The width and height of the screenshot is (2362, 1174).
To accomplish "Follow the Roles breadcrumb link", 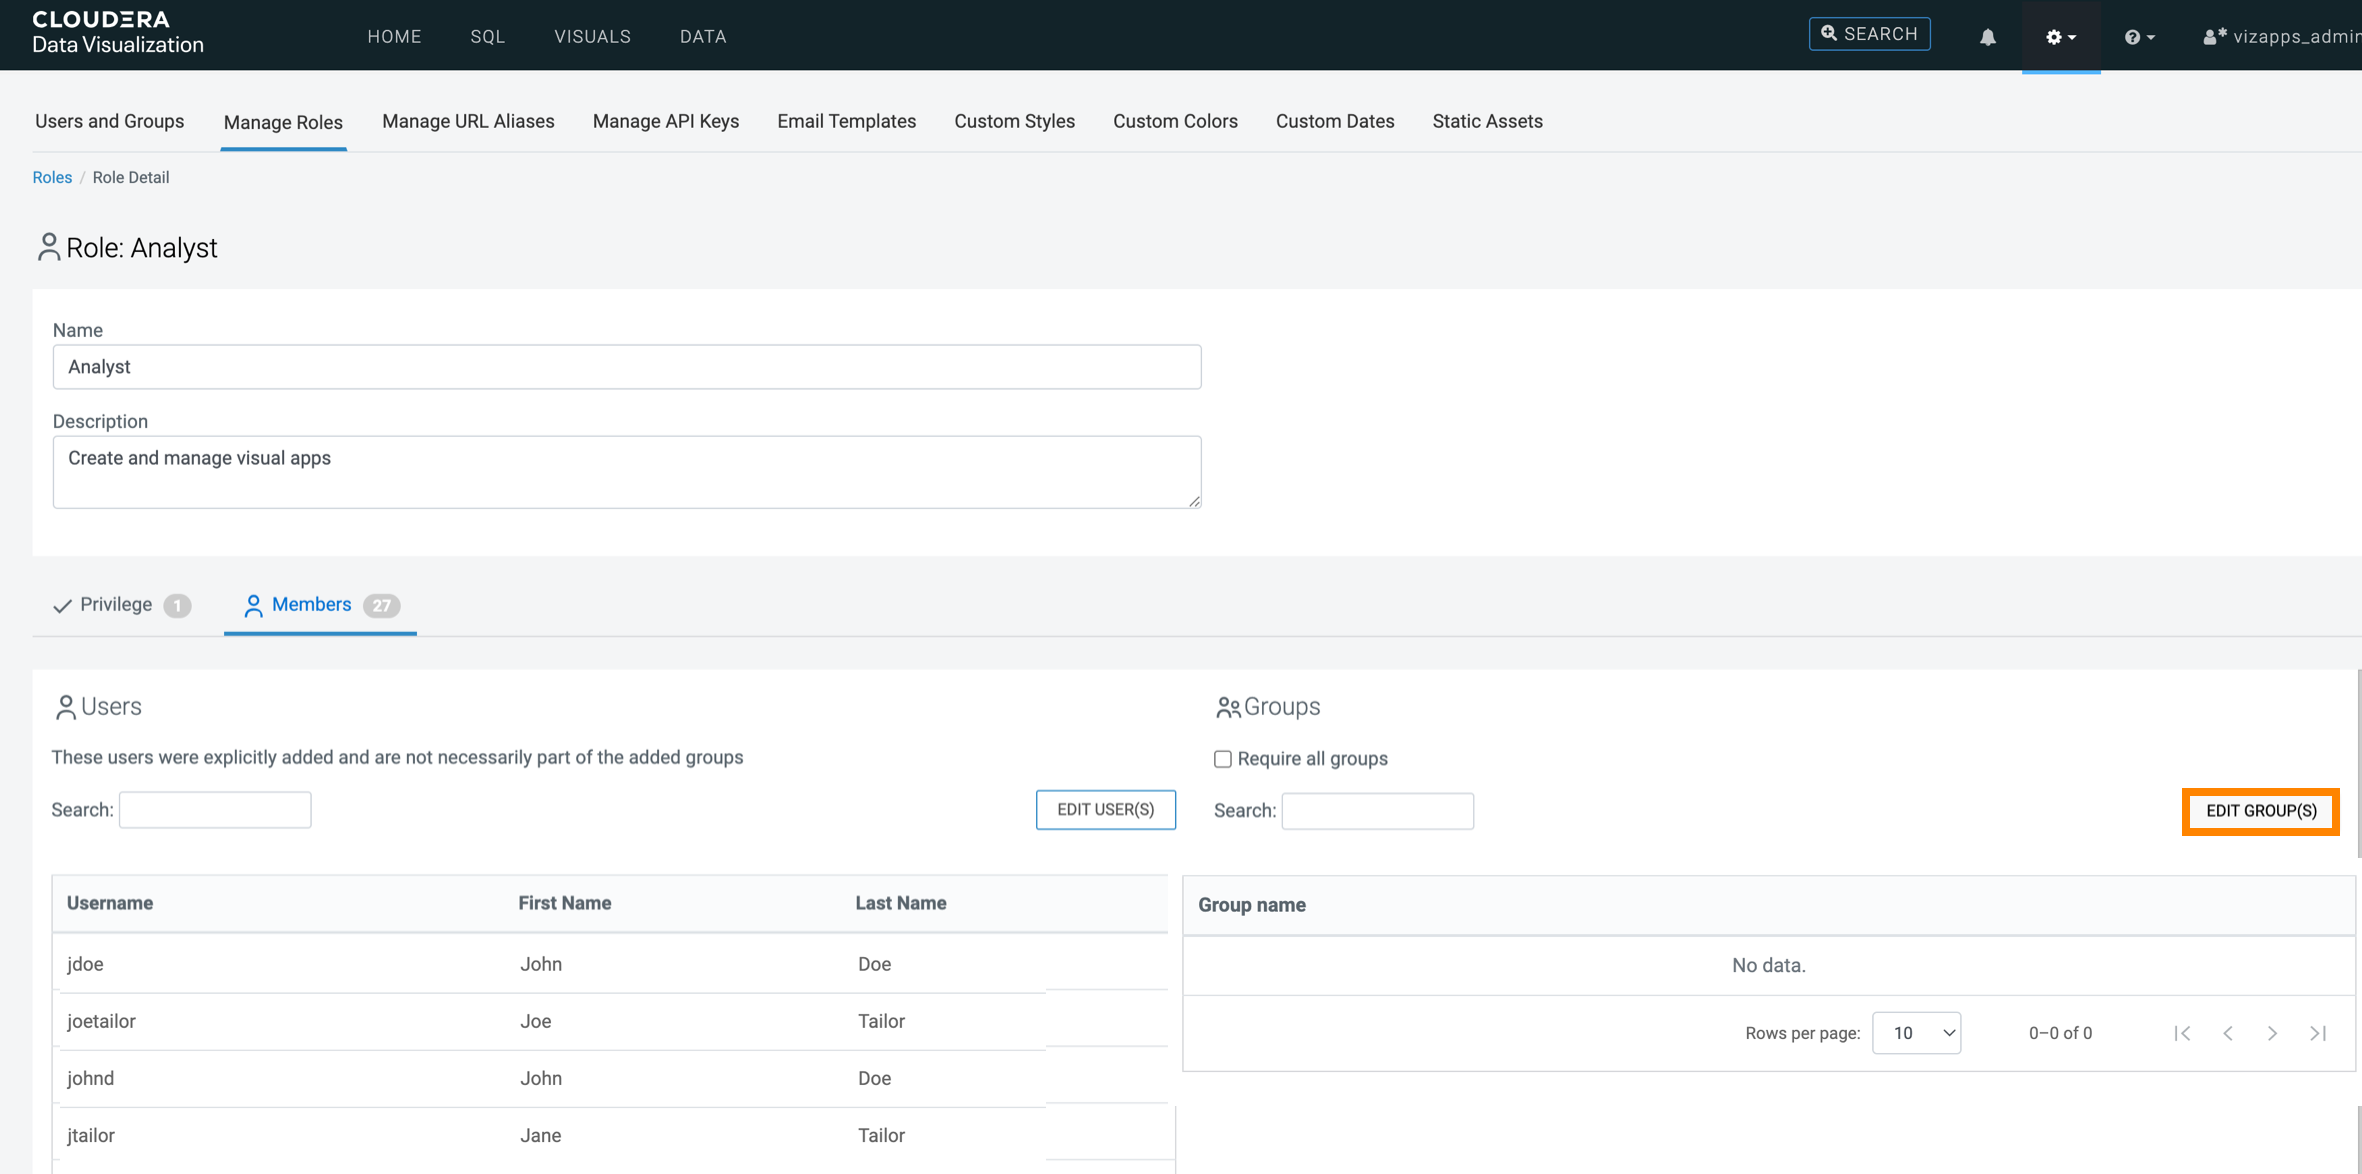I will tap(52, 177).
